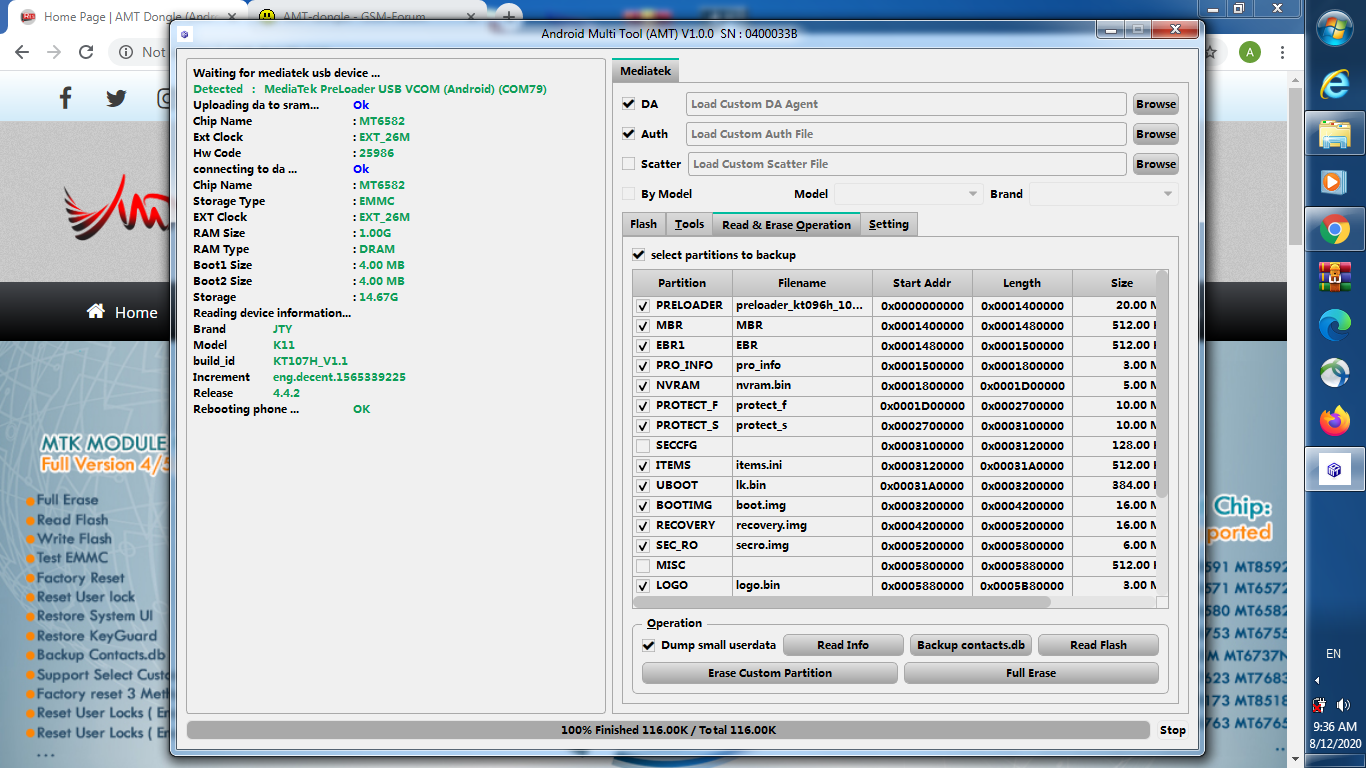Uncheck the RECOVERY partition checkbox
This screenshot has height=768, width=1366.
[643, 526]
